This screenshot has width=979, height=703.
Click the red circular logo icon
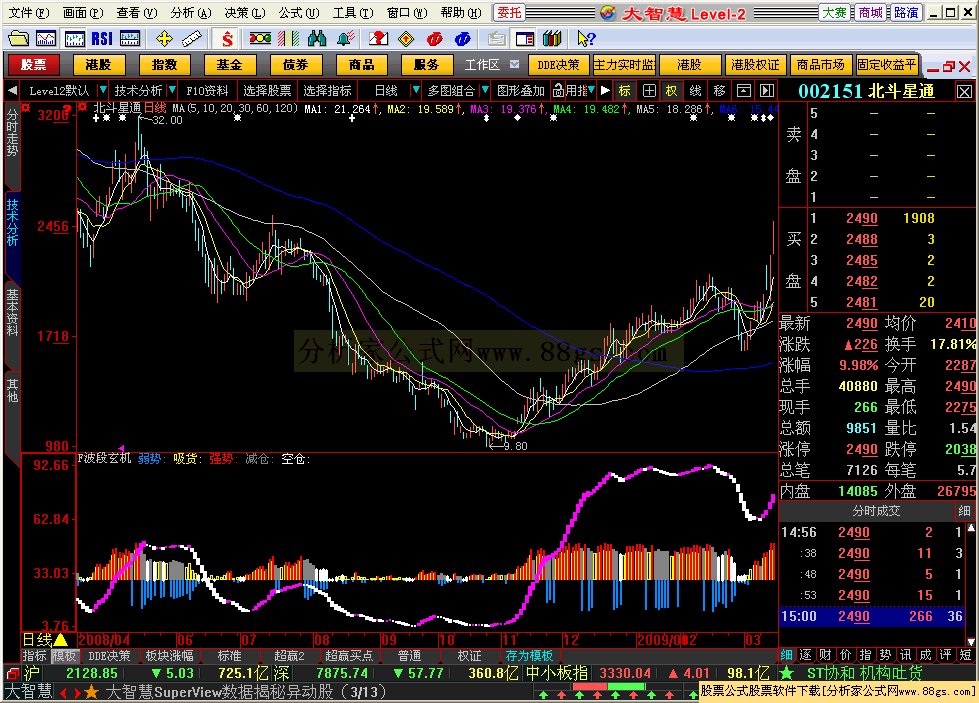point(435,39)
